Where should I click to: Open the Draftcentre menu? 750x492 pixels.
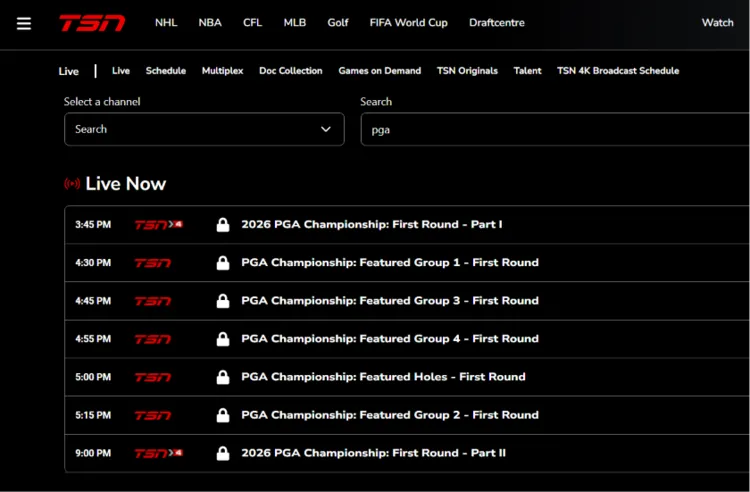[496, 22]
